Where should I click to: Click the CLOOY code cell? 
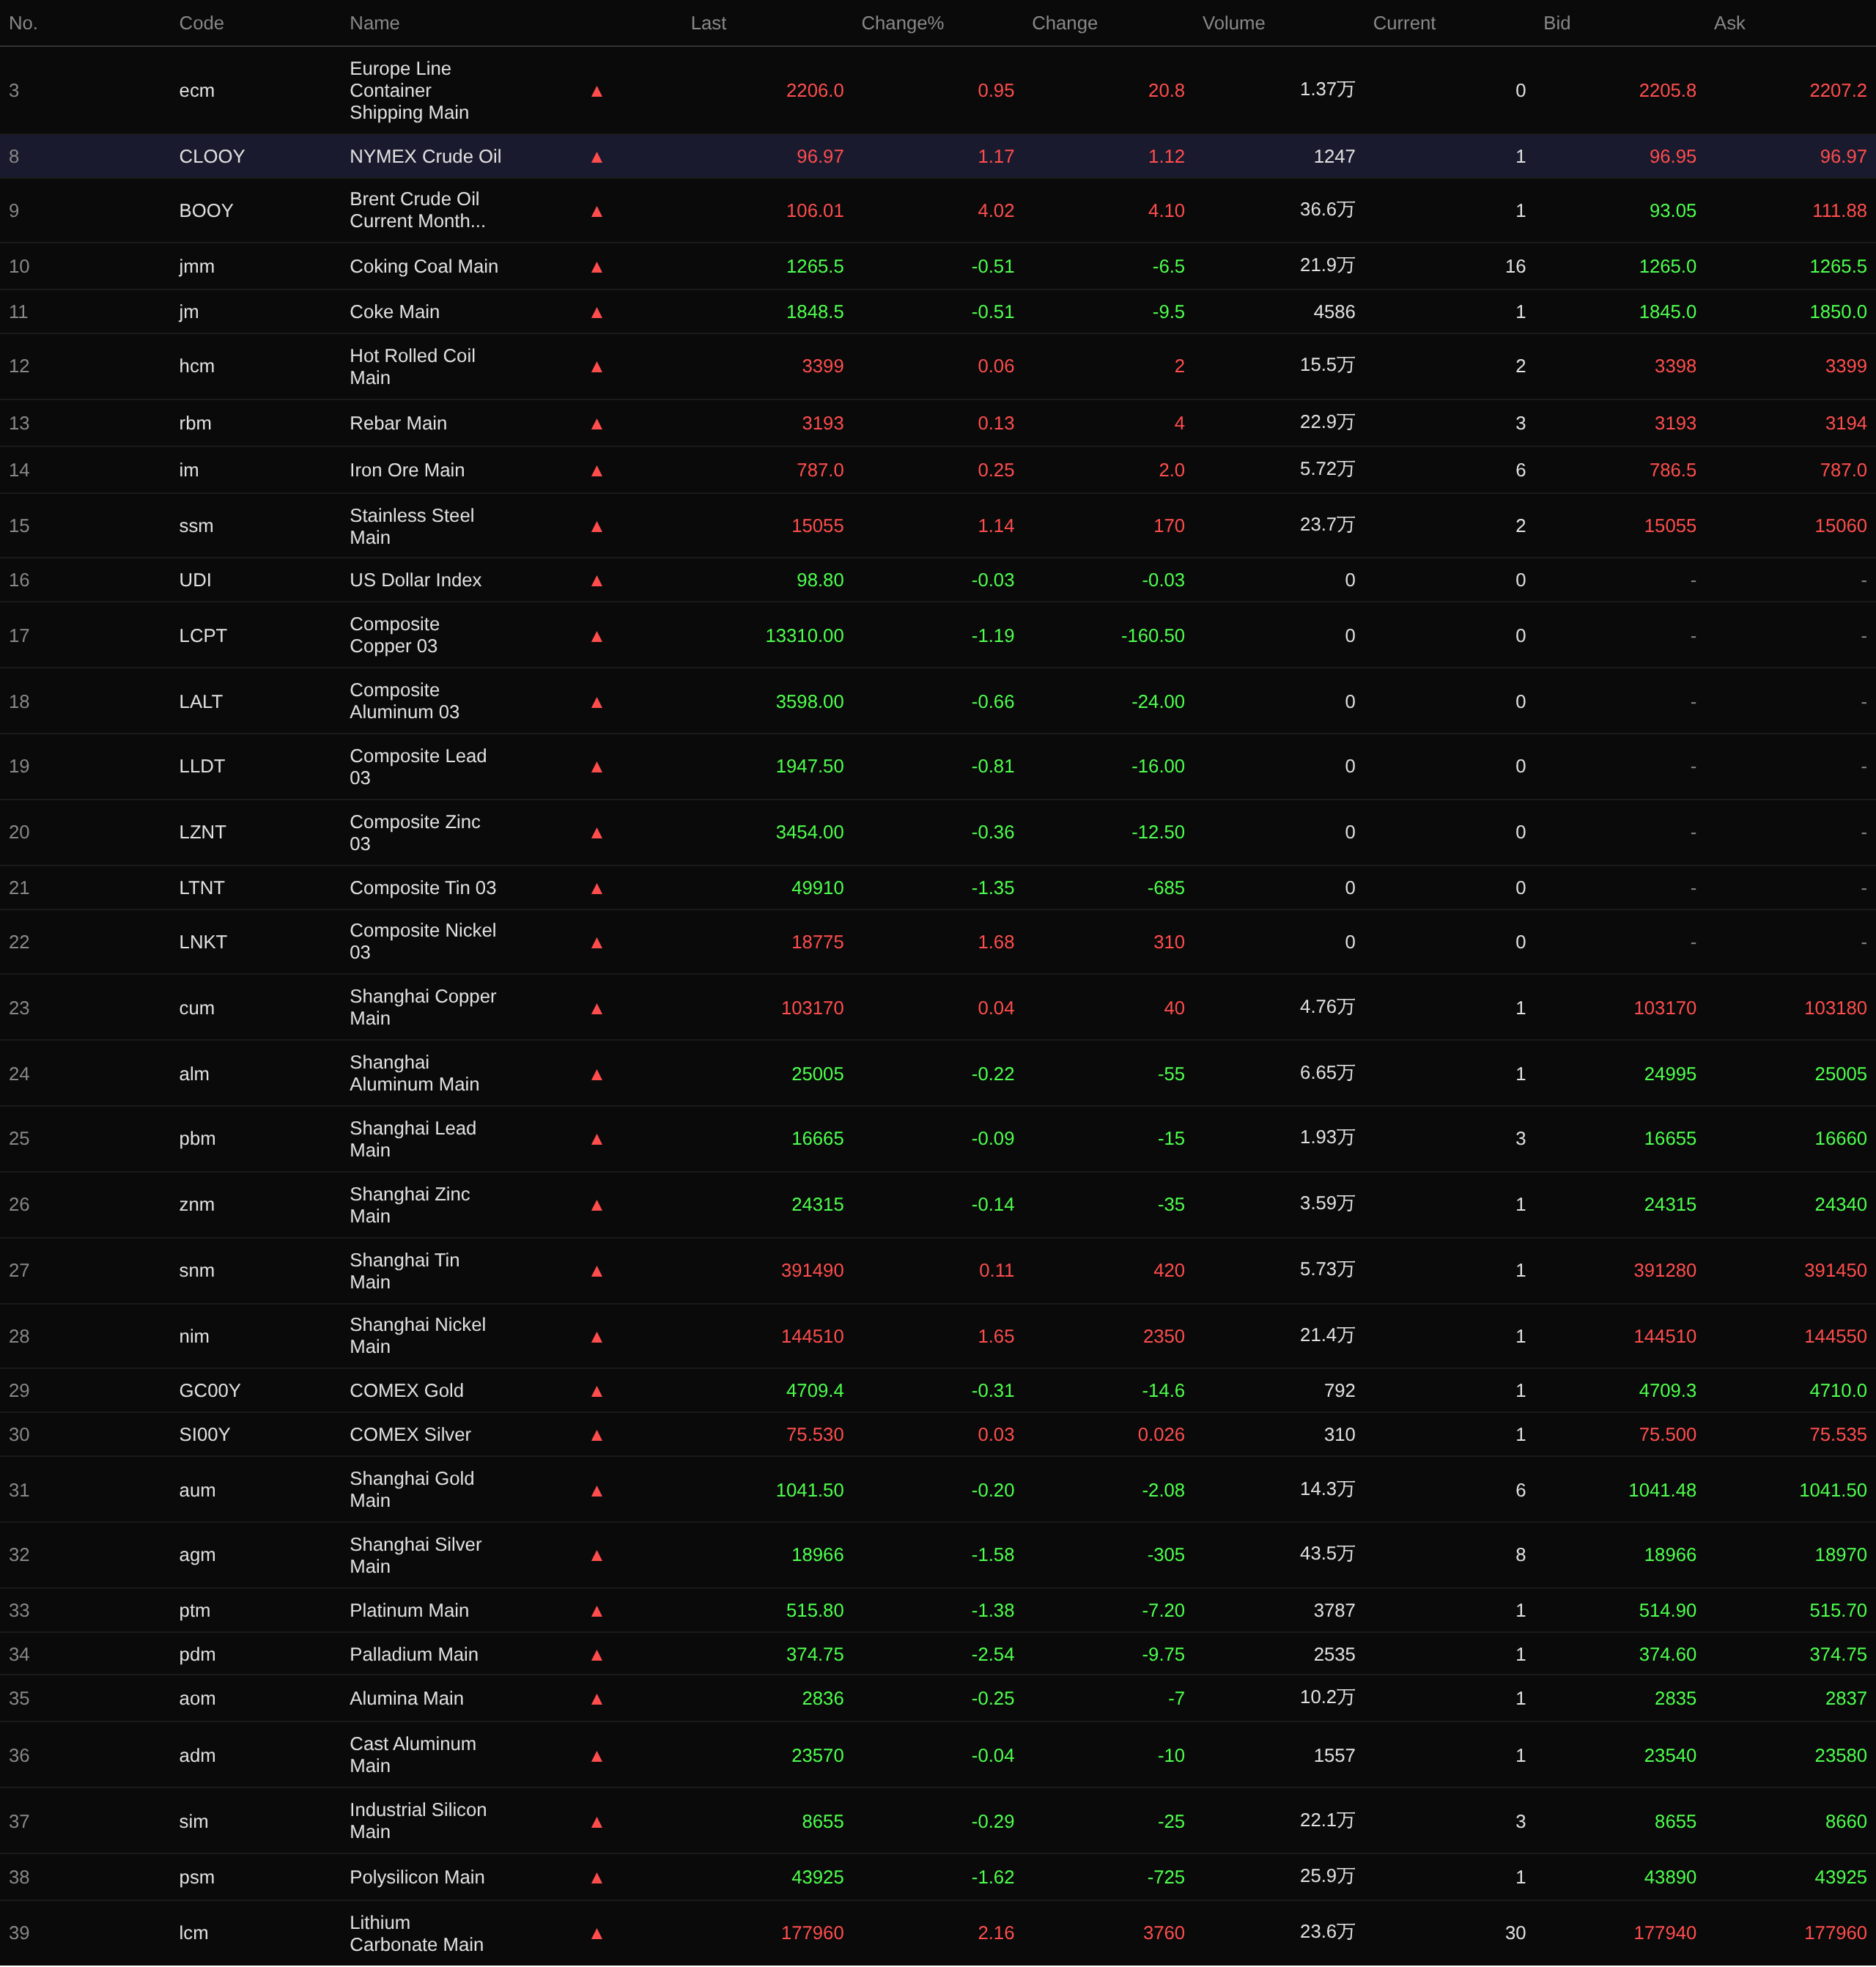211,157
